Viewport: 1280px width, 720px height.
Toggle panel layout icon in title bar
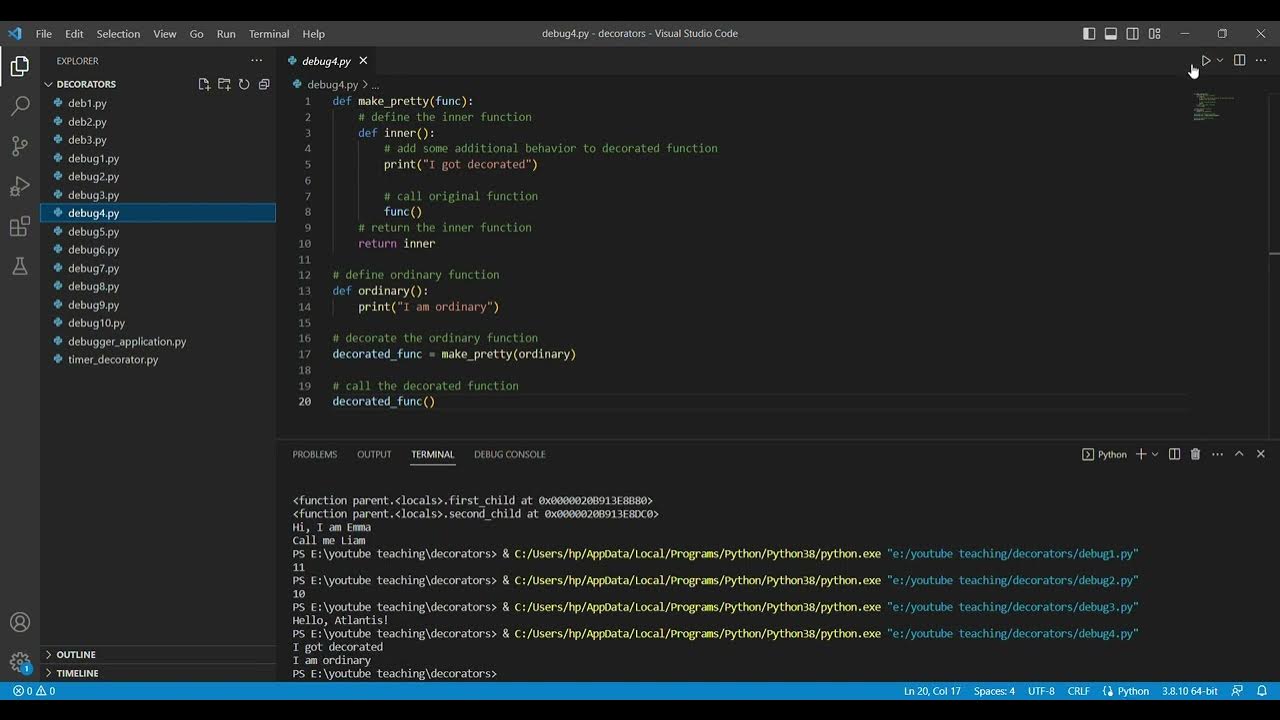(x=1111, y=33)
